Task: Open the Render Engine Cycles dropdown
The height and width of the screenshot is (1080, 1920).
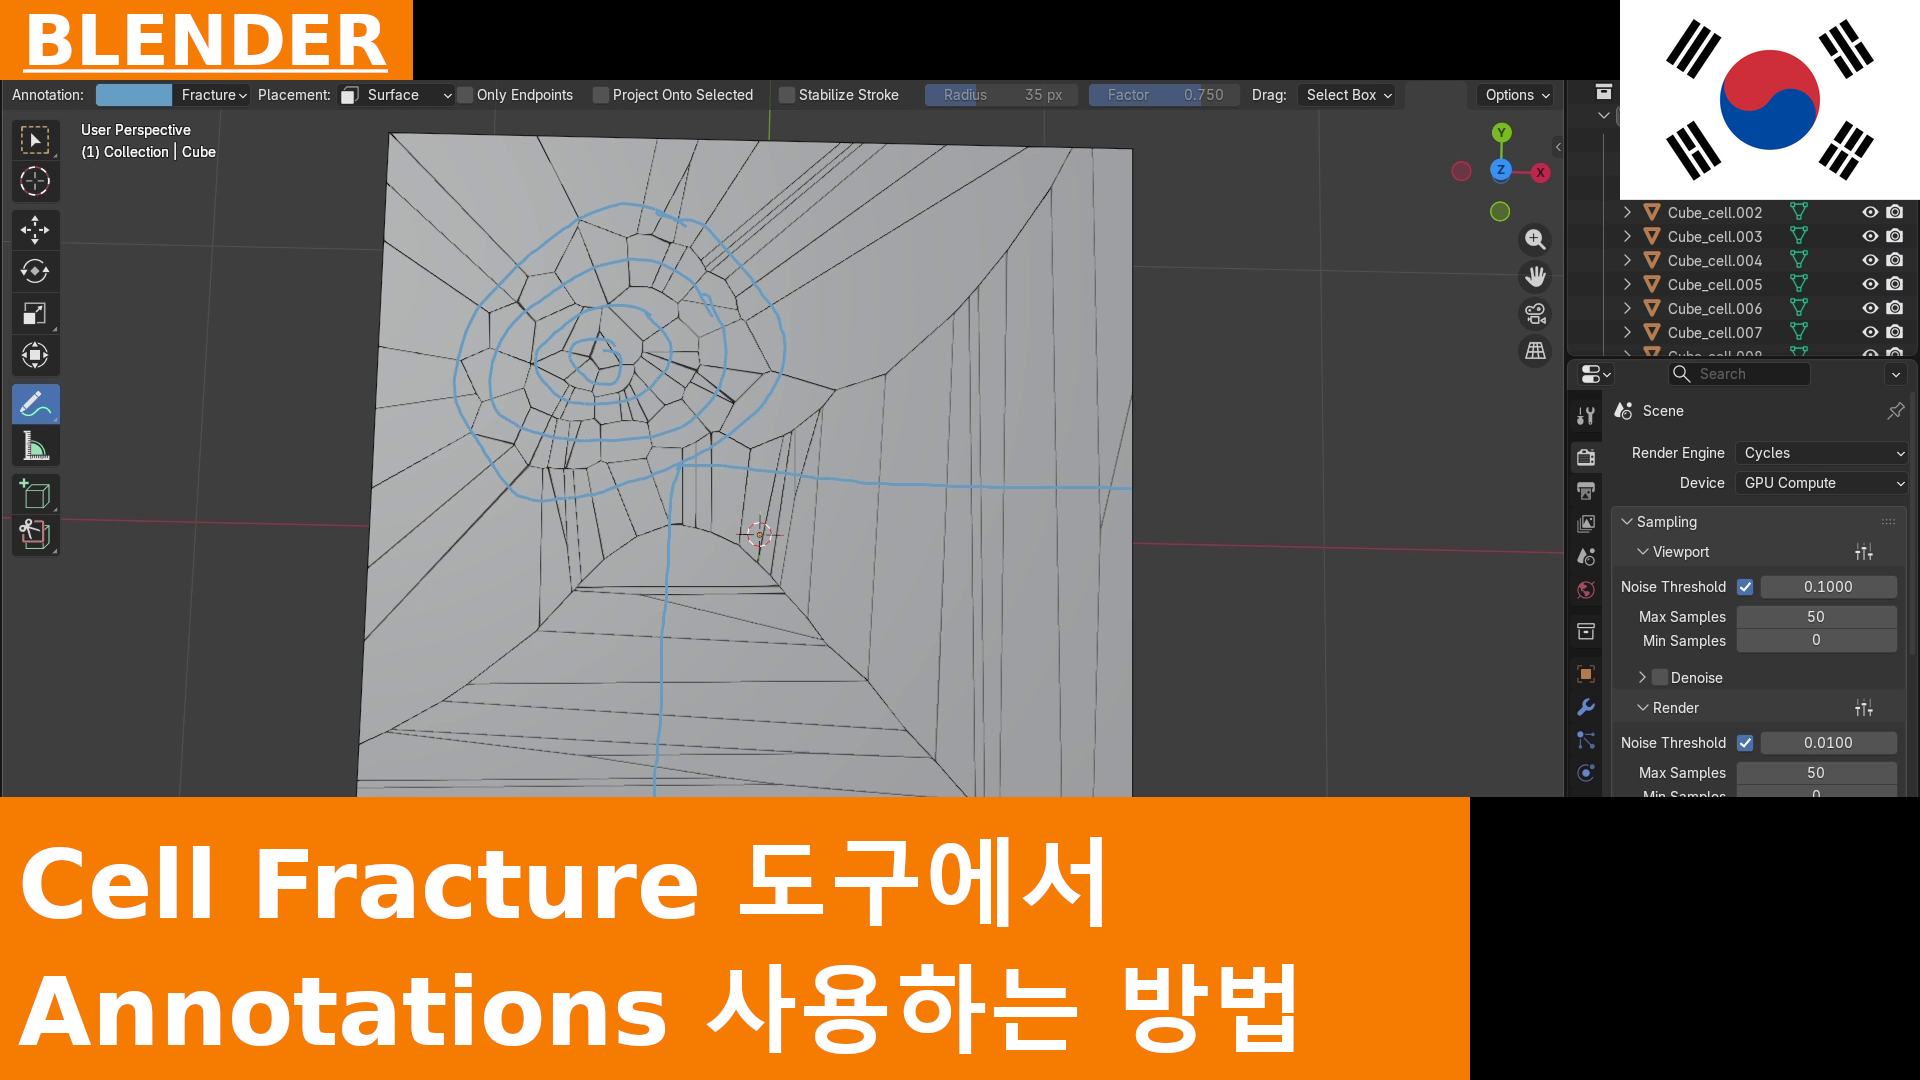Action: coord(1823,453)
